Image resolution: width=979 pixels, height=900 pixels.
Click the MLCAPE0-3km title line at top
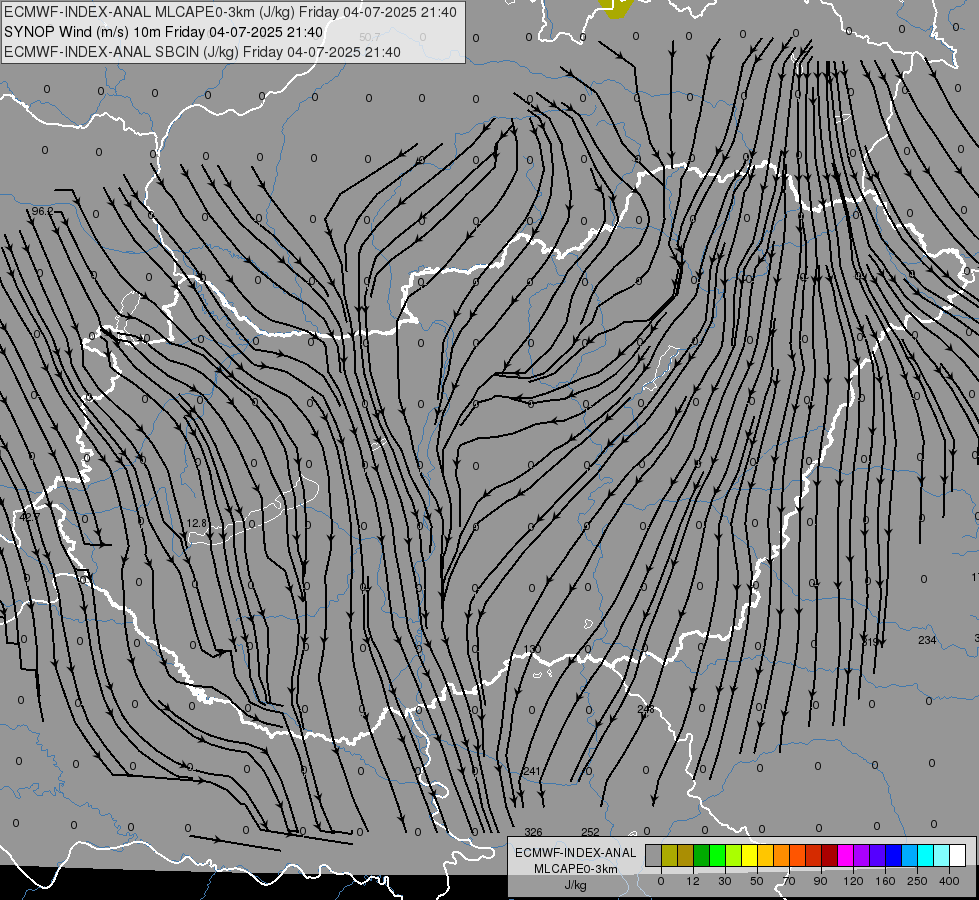tap(230, 12)
